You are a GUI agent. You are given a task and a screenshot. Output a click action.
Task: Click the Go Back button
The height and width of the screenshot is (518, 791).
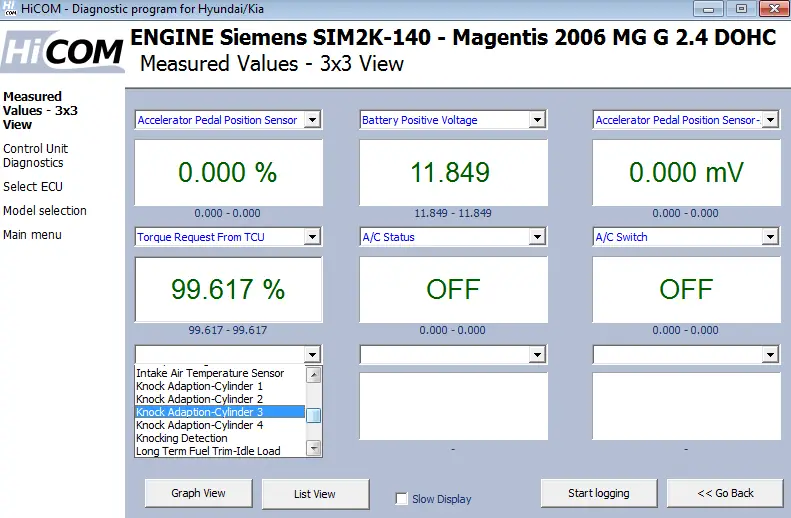coord(725,493)
